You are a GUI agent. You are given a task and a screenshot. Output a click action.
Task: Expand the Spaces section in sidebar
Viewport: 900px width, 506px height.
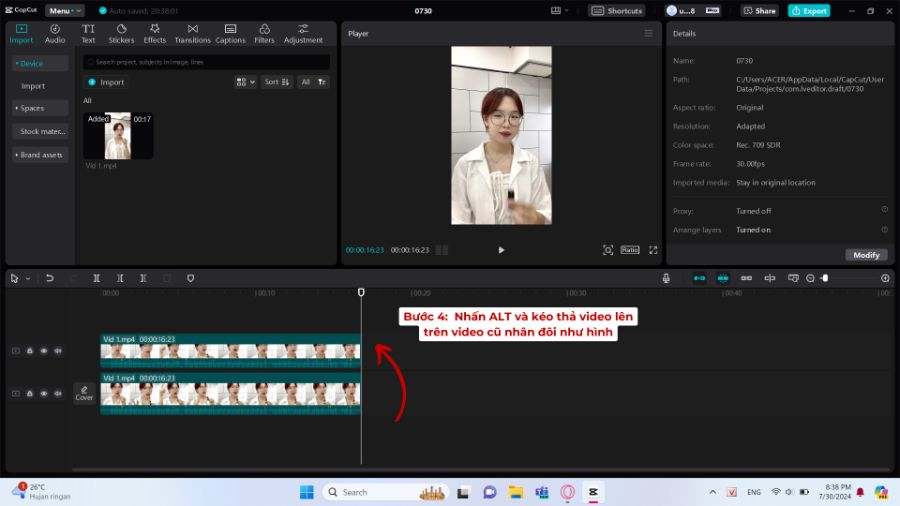pyautogui.click(x=40, y=108)
